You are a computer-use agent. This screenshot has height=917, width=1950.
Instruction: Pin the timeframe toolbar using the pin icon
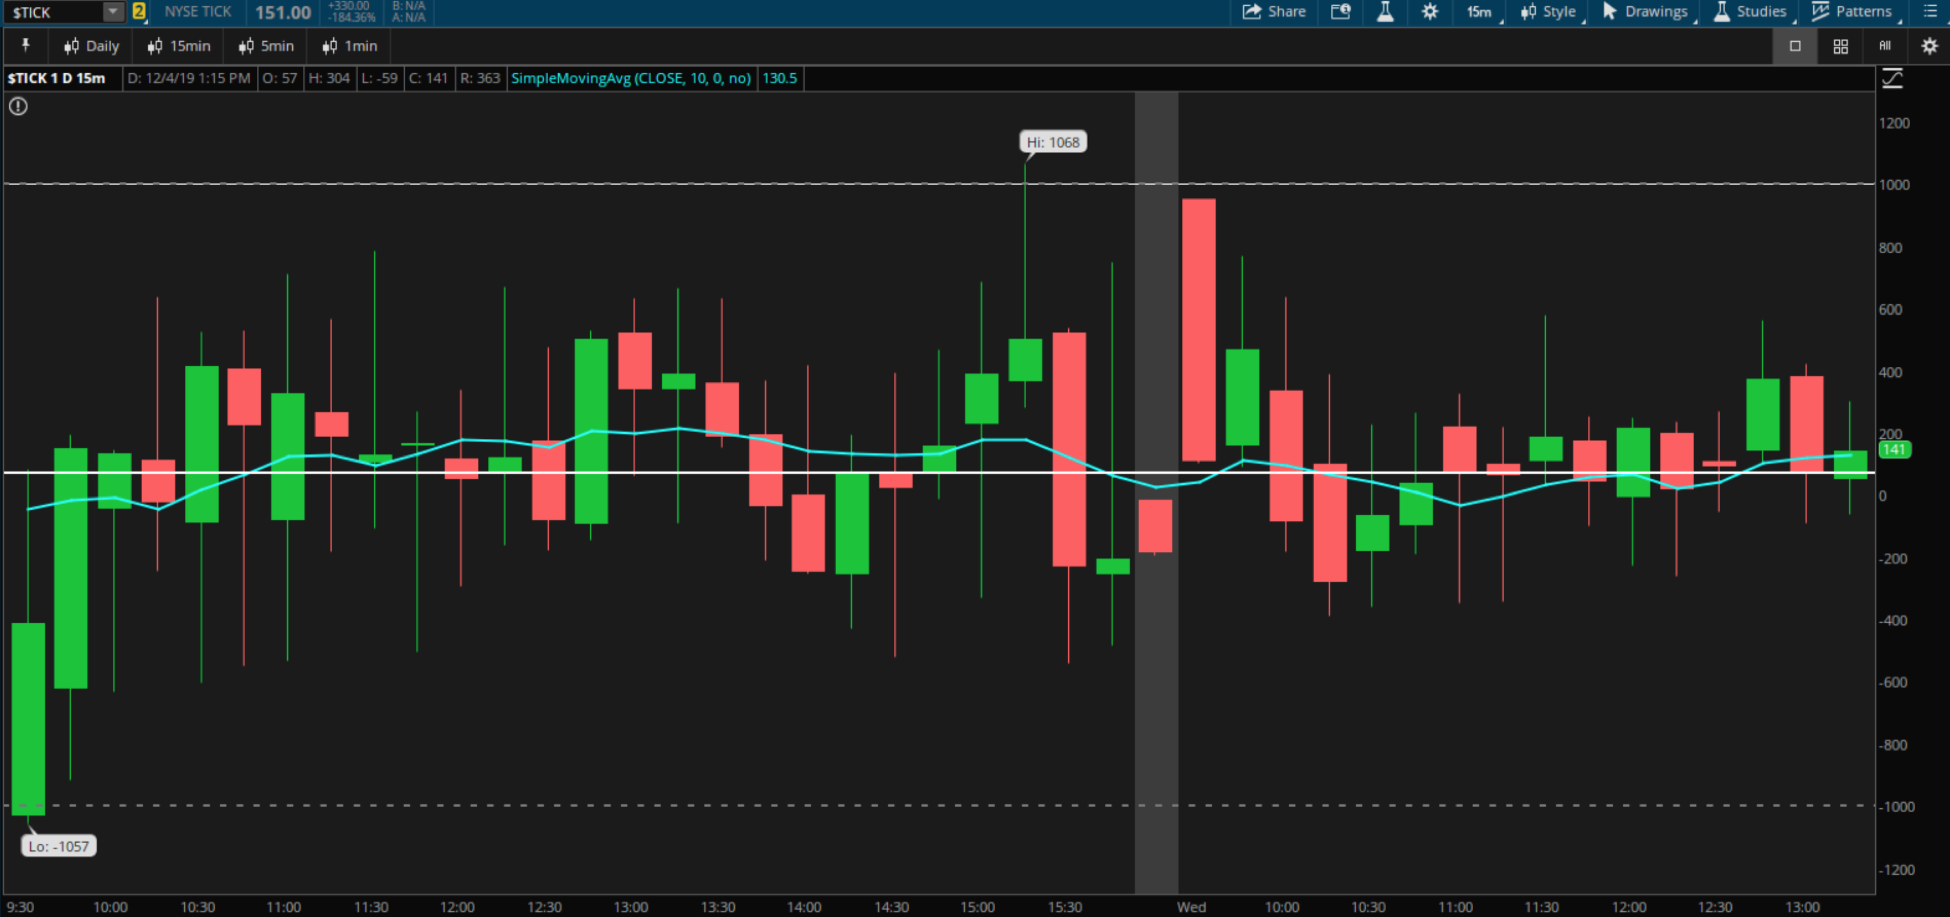(27, 45)
